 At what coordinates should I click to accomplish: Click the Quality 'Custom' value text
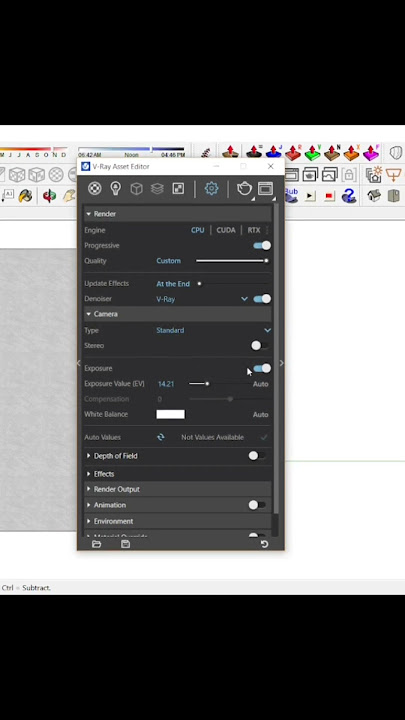(x=169, y=261)
